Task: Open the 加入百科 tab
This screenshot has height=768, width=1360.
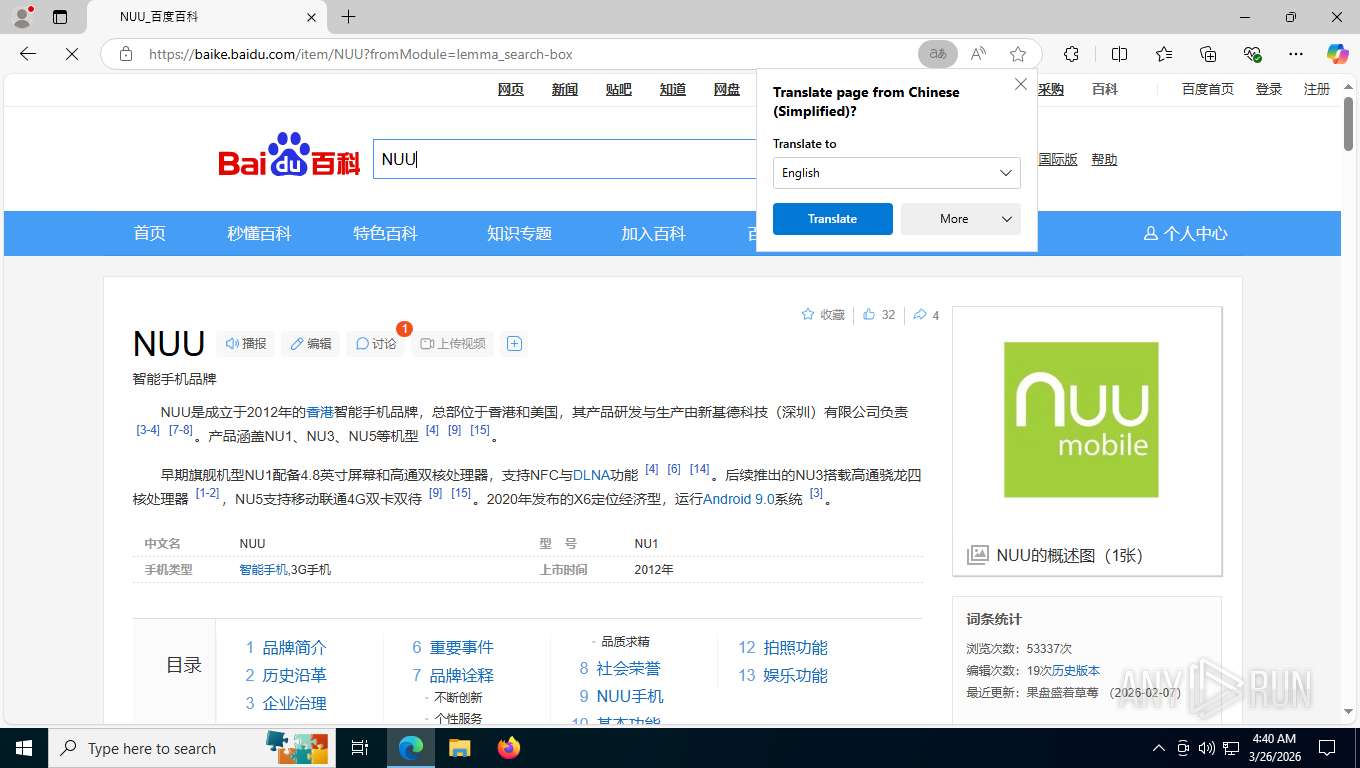Action: (653, 233)
